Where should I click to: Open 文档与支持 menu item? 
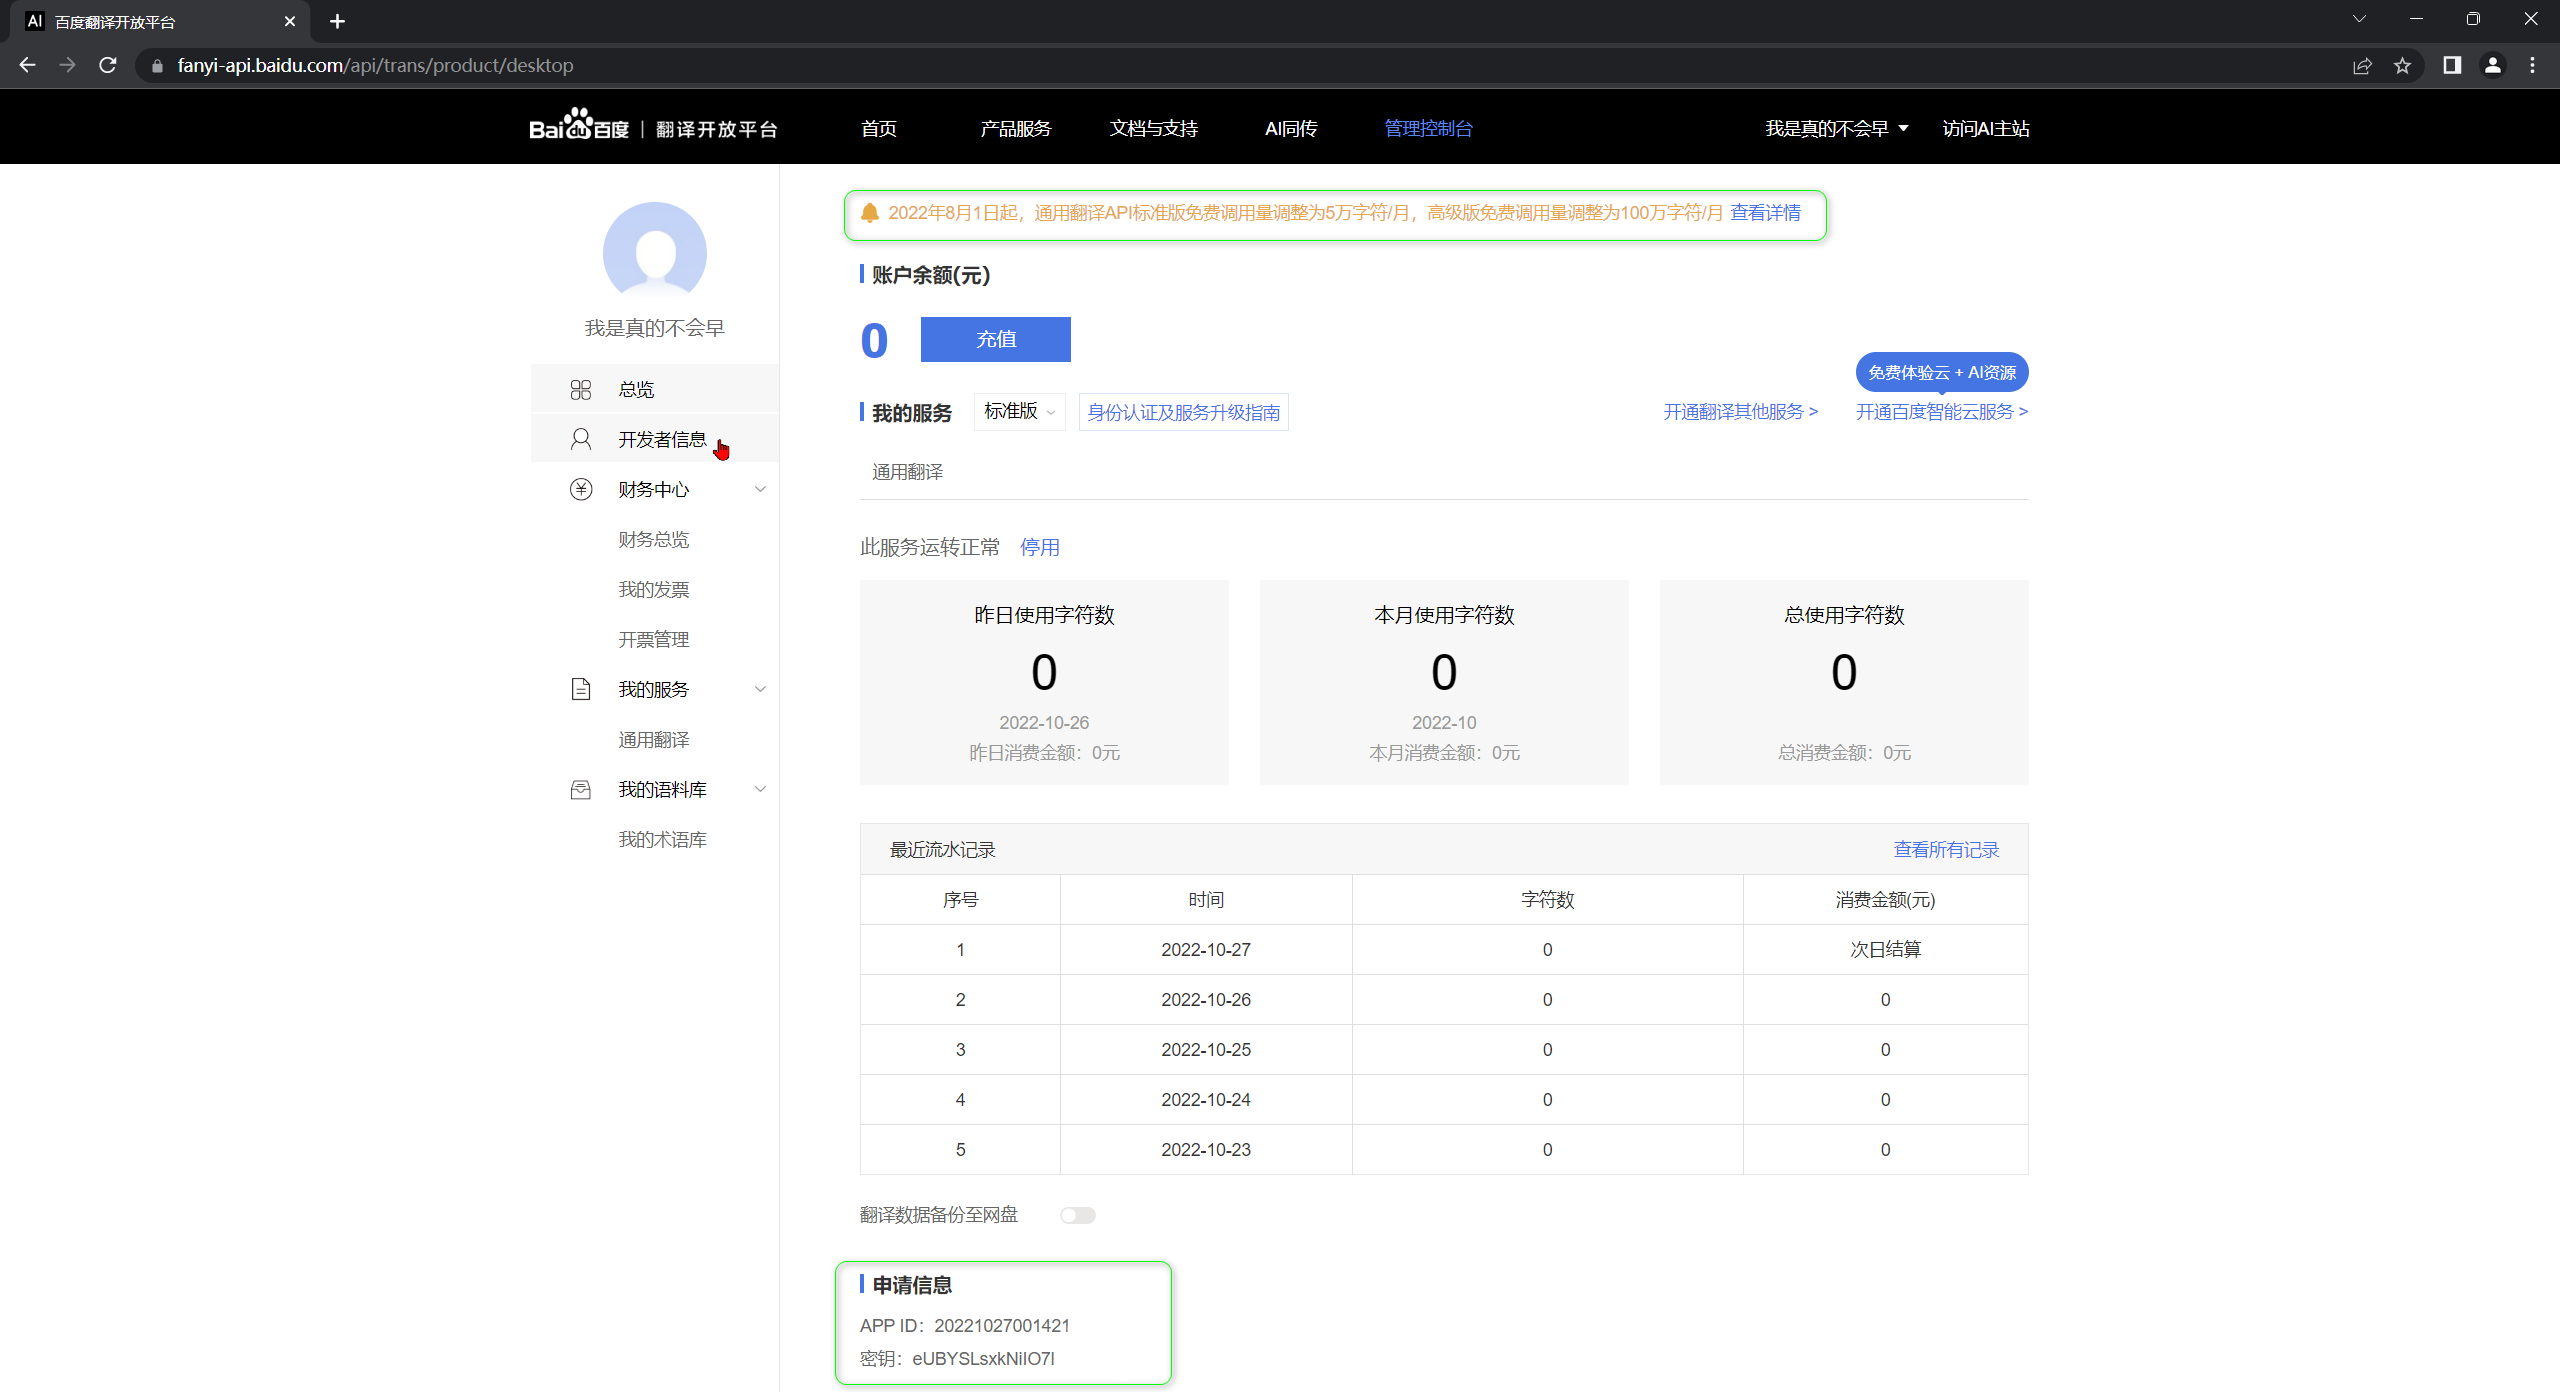[1153, 128]
